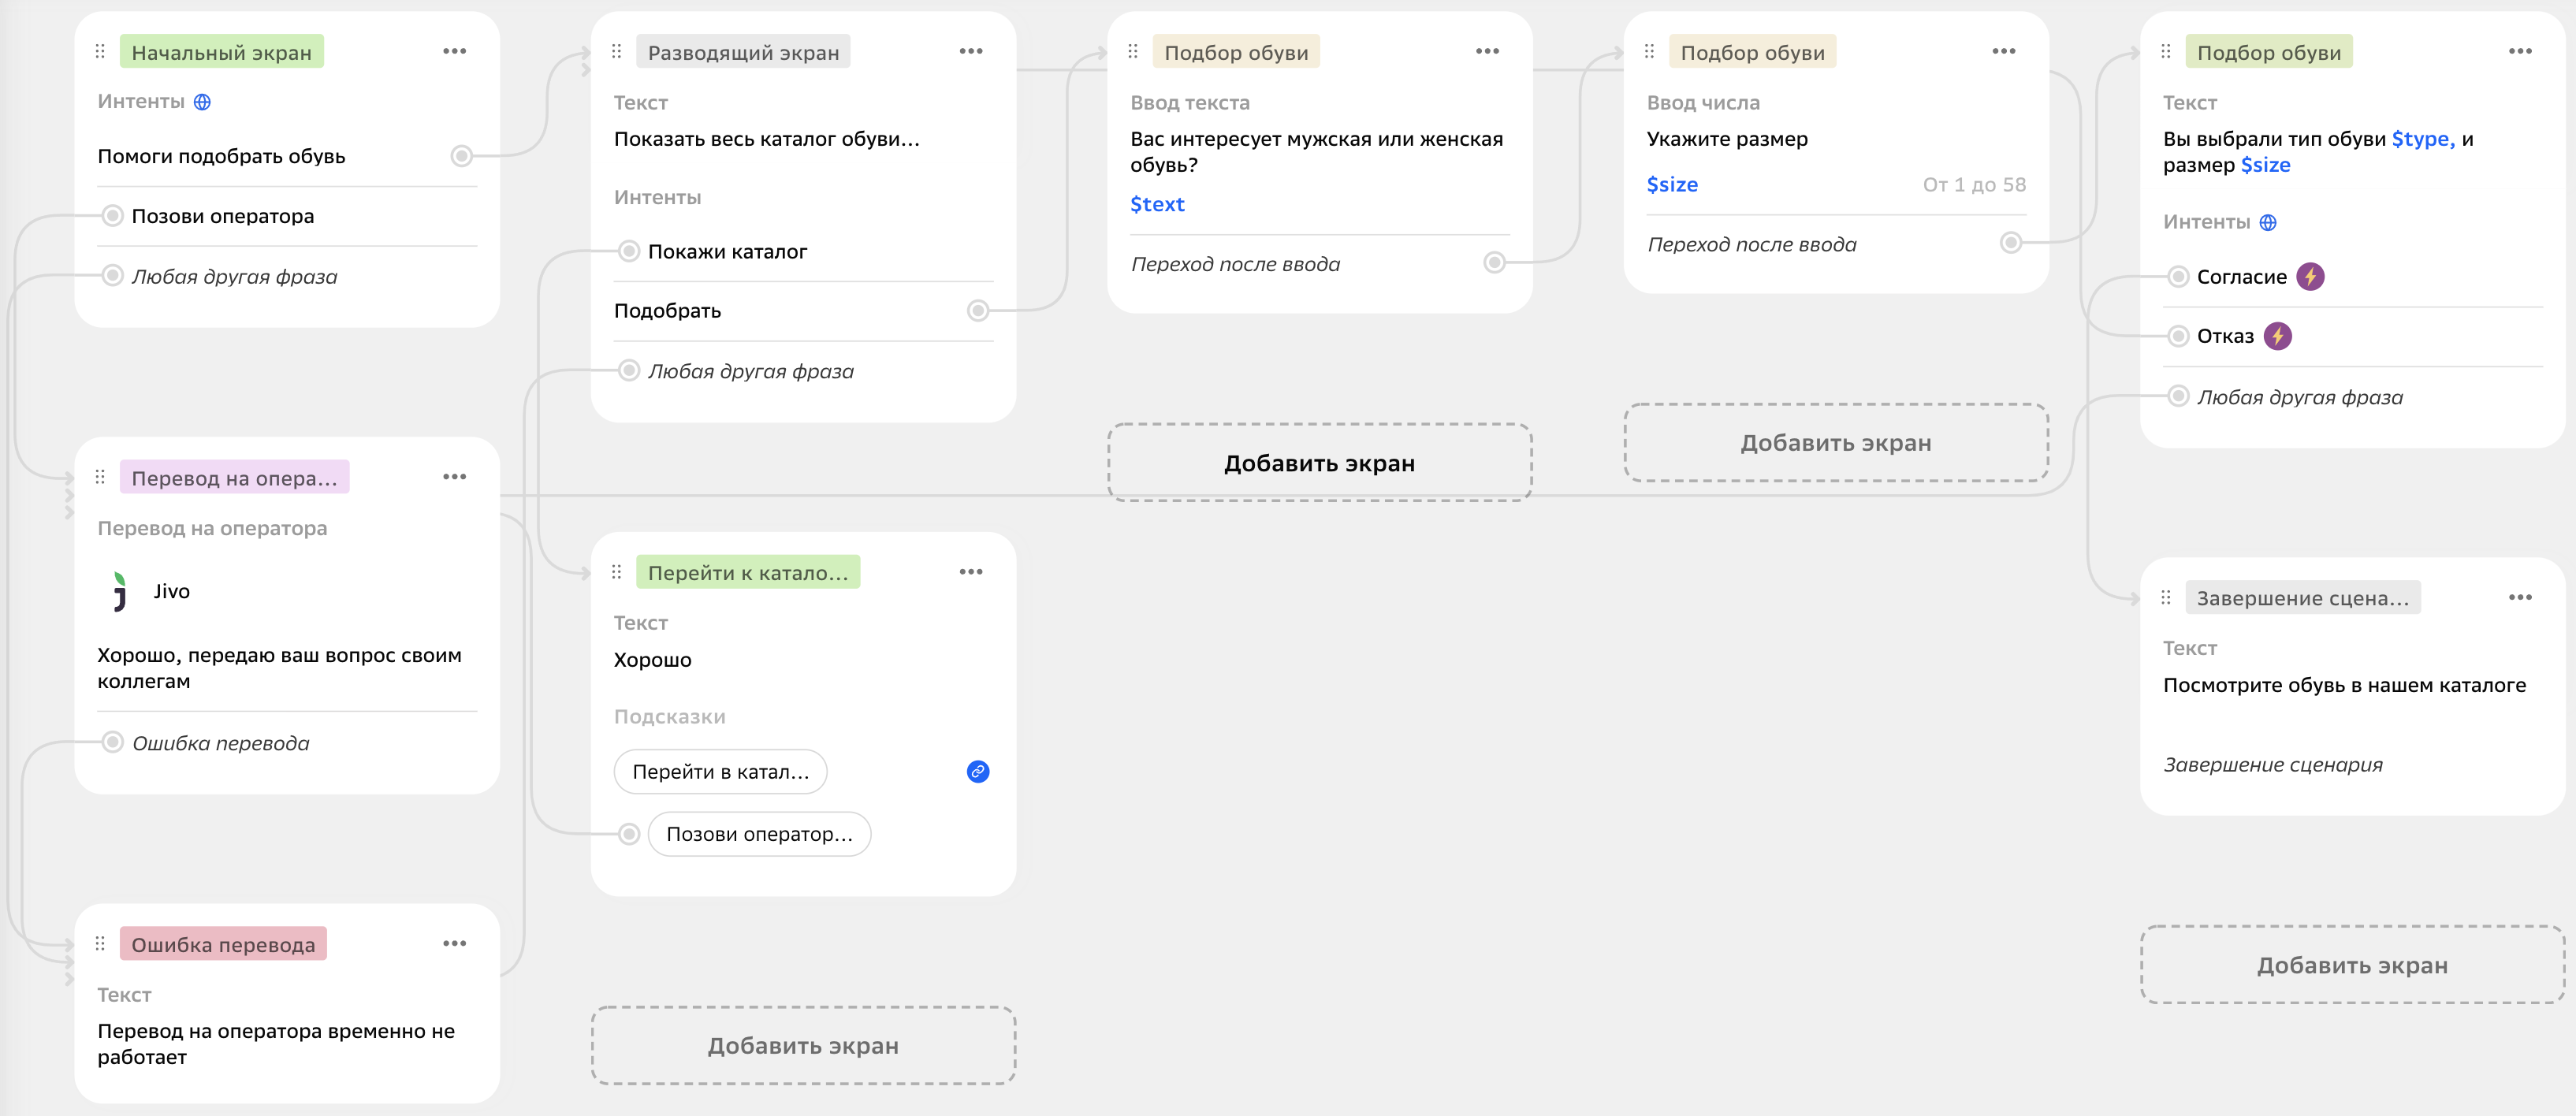Click the drag handle of Разводящий экран
Screen dimensions: 2576x1116
point(616,51)
